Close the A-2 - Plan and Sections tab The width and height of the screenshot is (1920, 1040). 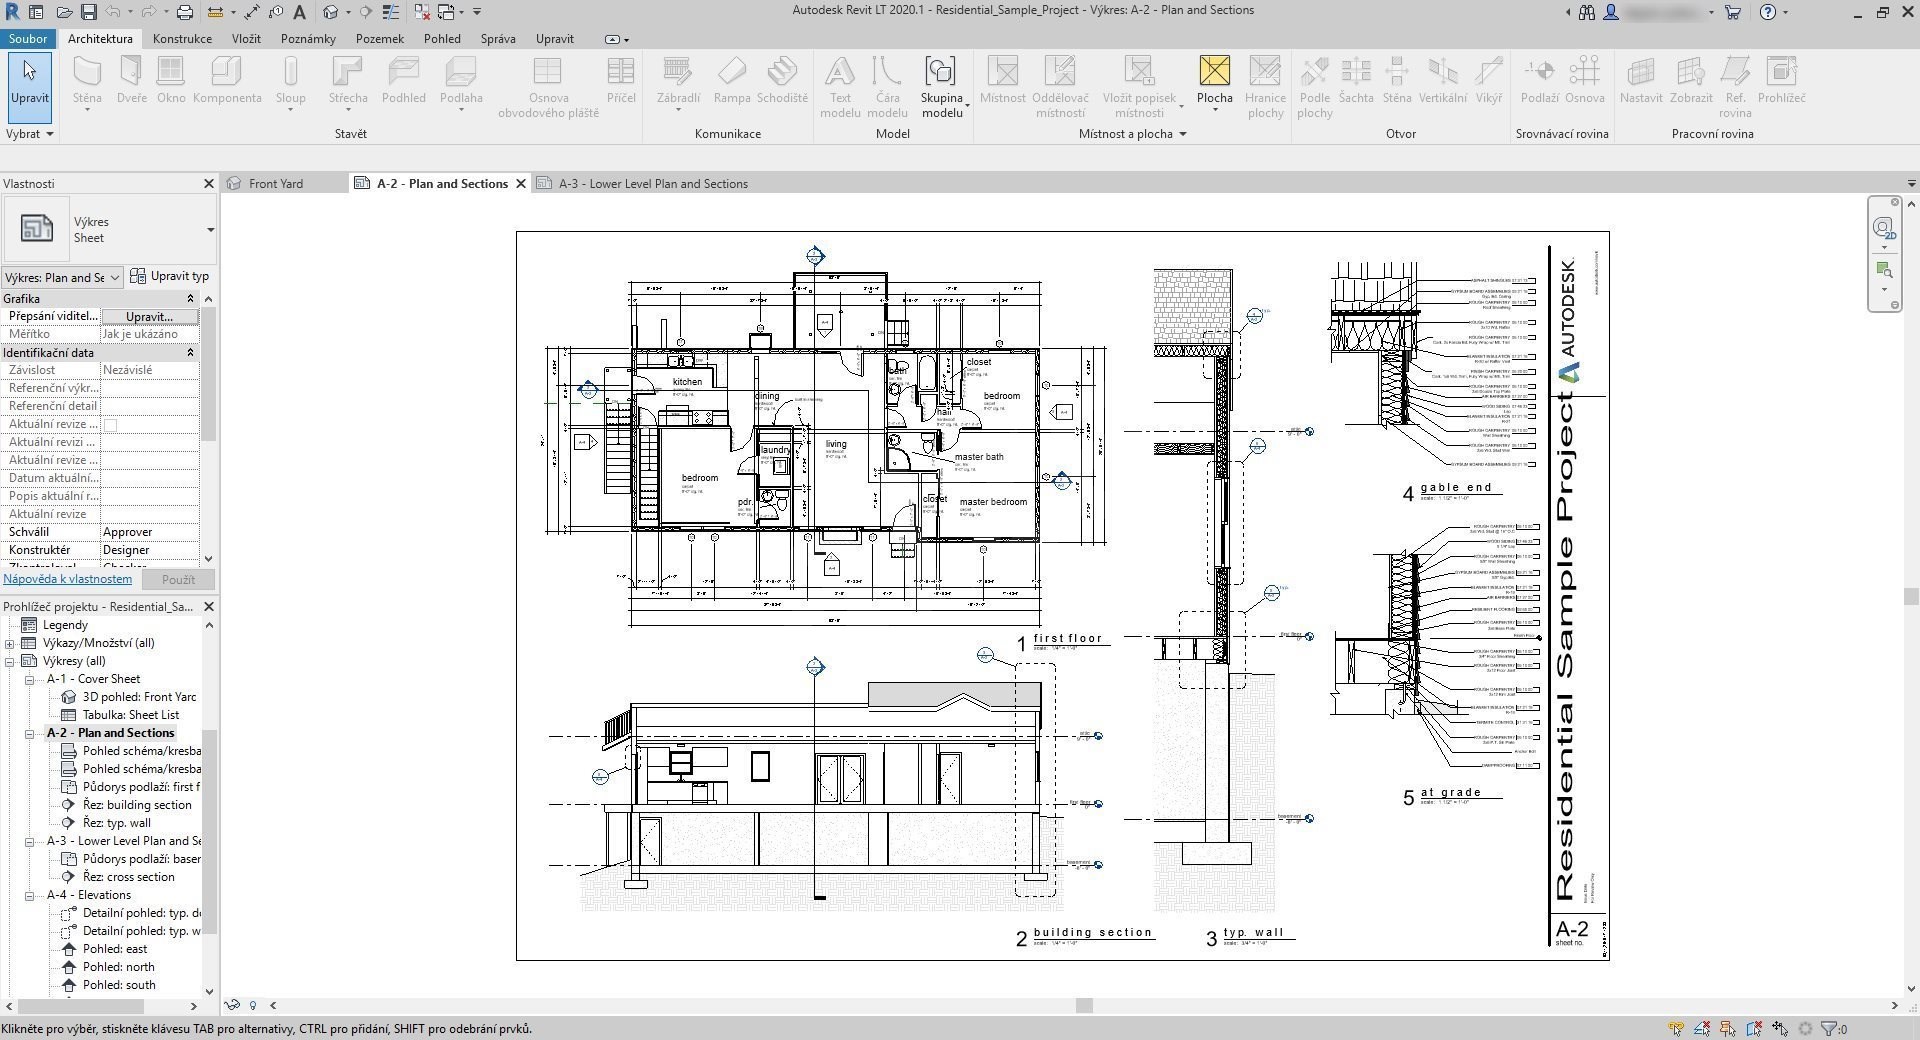(x=521, y=184)
